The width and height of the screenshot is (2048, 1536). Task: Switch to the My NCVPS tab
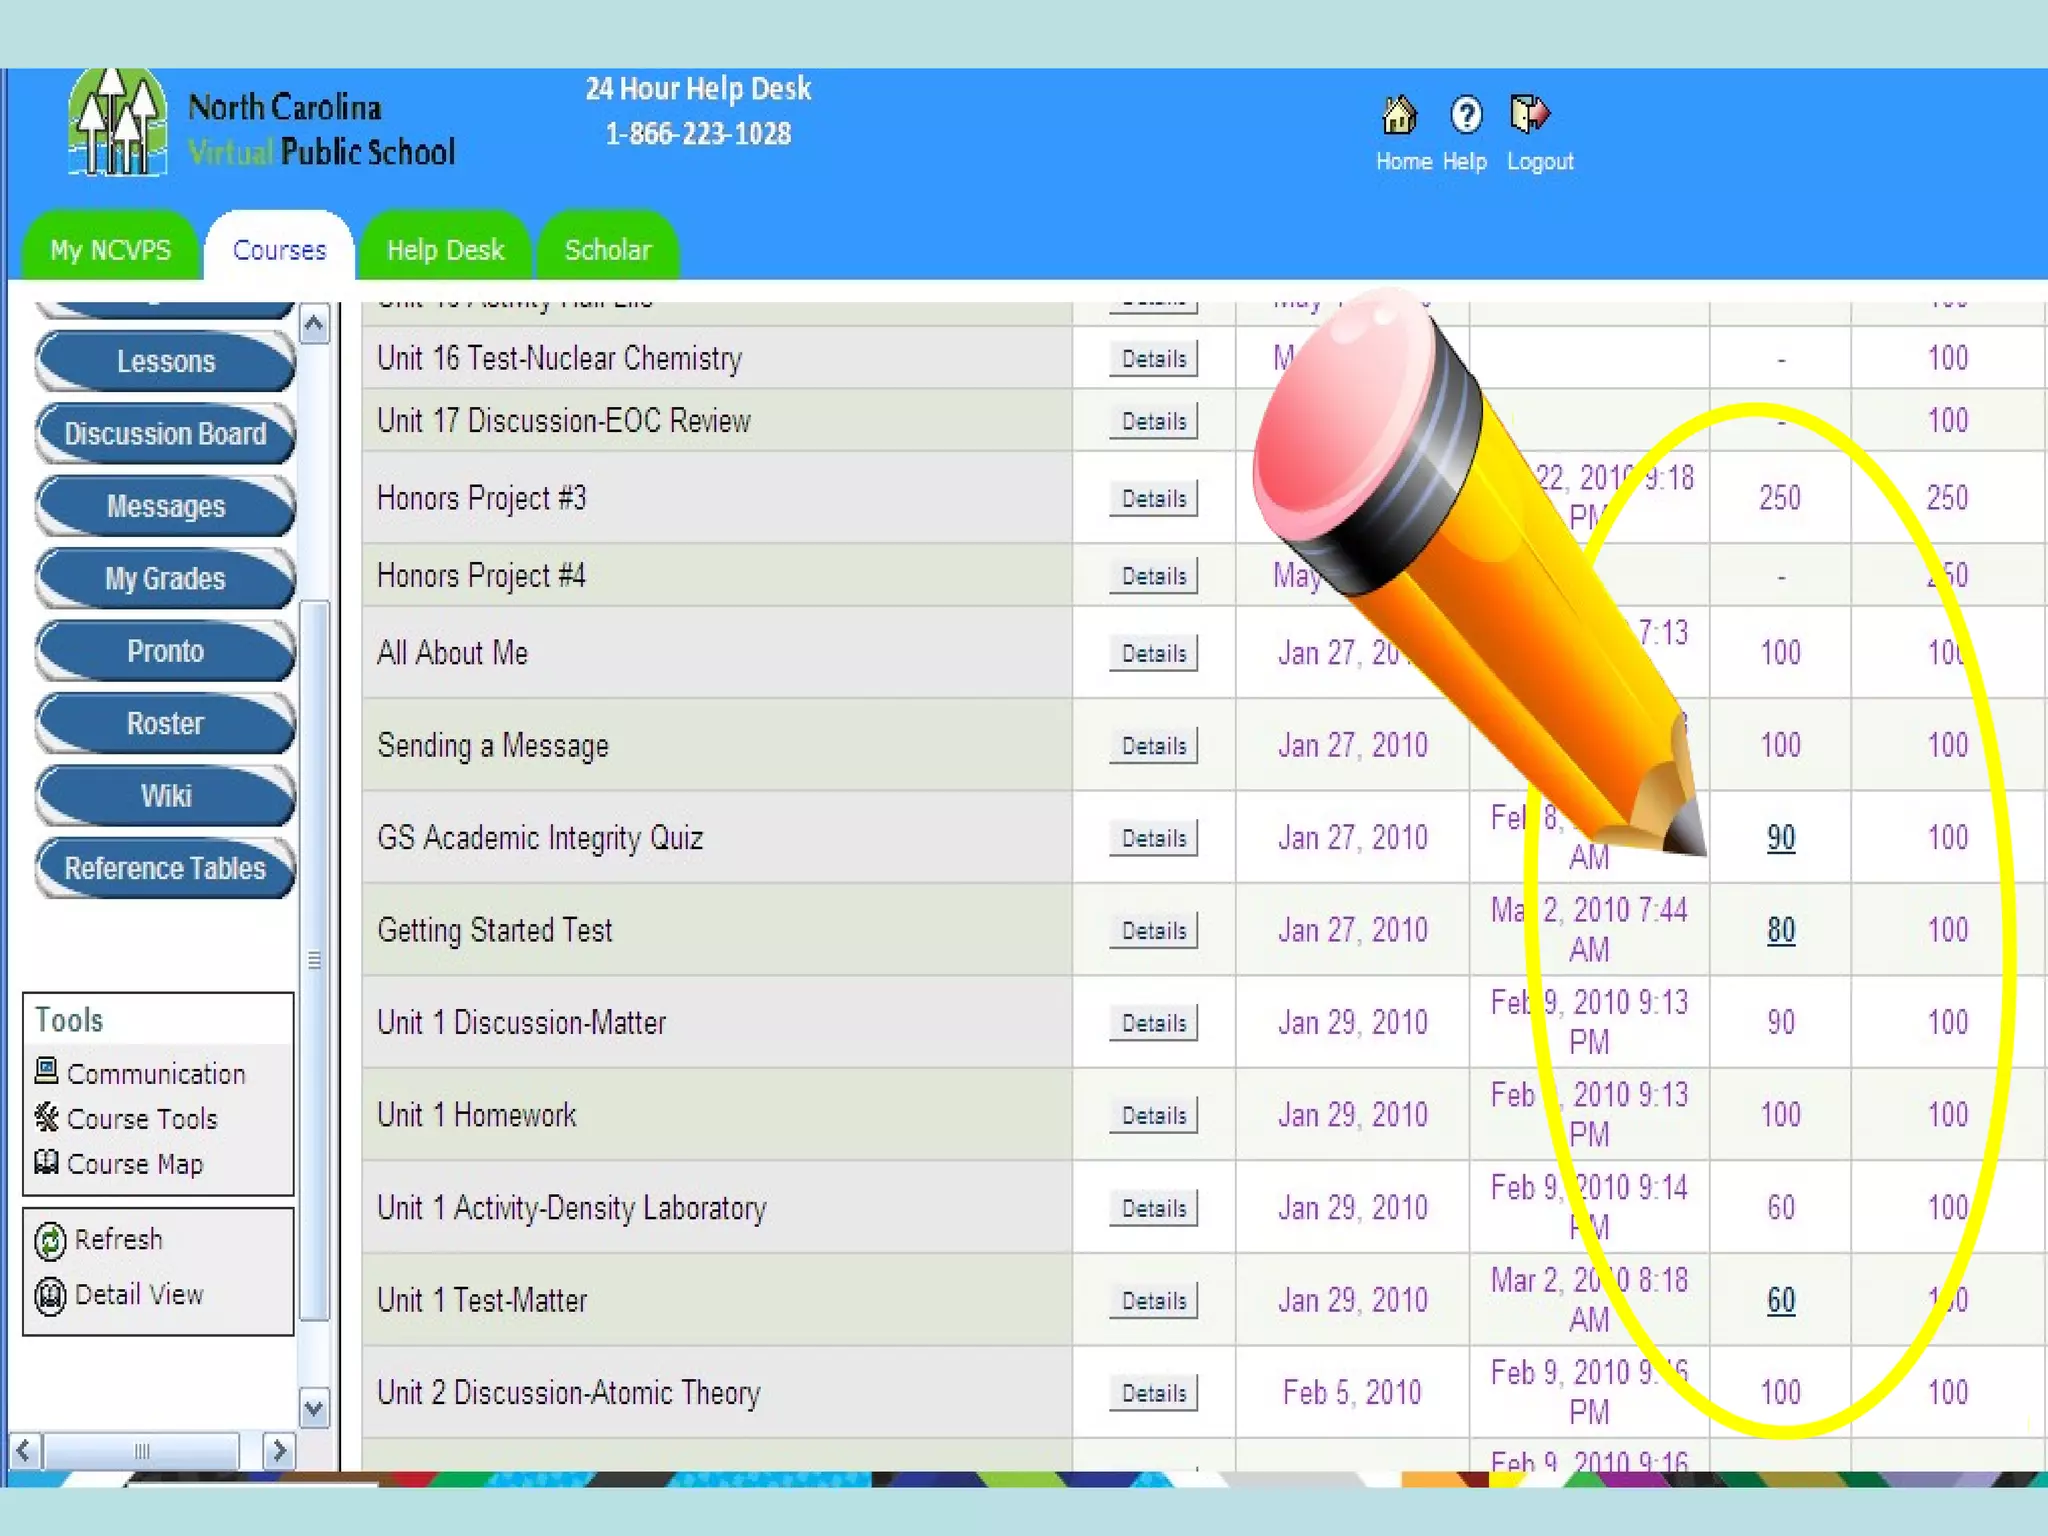click(x=110, y=249)
